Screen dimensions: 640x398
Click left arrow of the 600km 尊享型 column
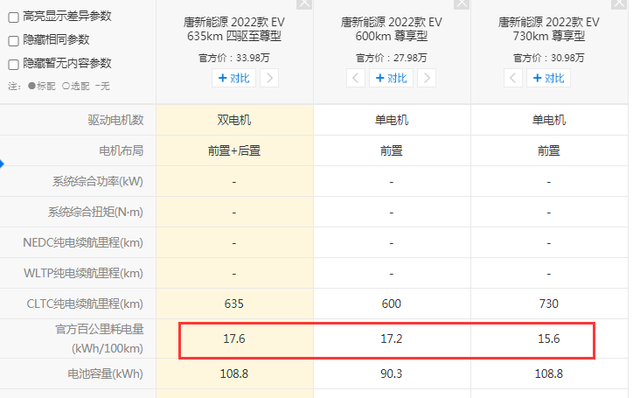tap(356, 78)
